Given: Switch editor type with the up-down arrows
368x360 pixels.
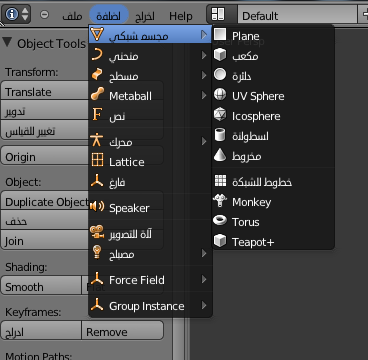Looking at the screenshot, I should tap(25, 14).
